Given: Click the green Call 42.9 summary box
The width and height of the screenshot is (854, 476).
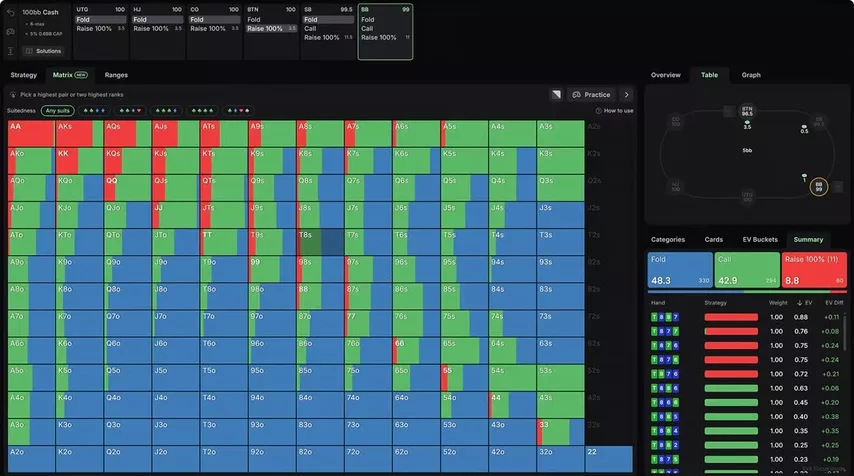Looking at the screenshot, I should [747, 270].
